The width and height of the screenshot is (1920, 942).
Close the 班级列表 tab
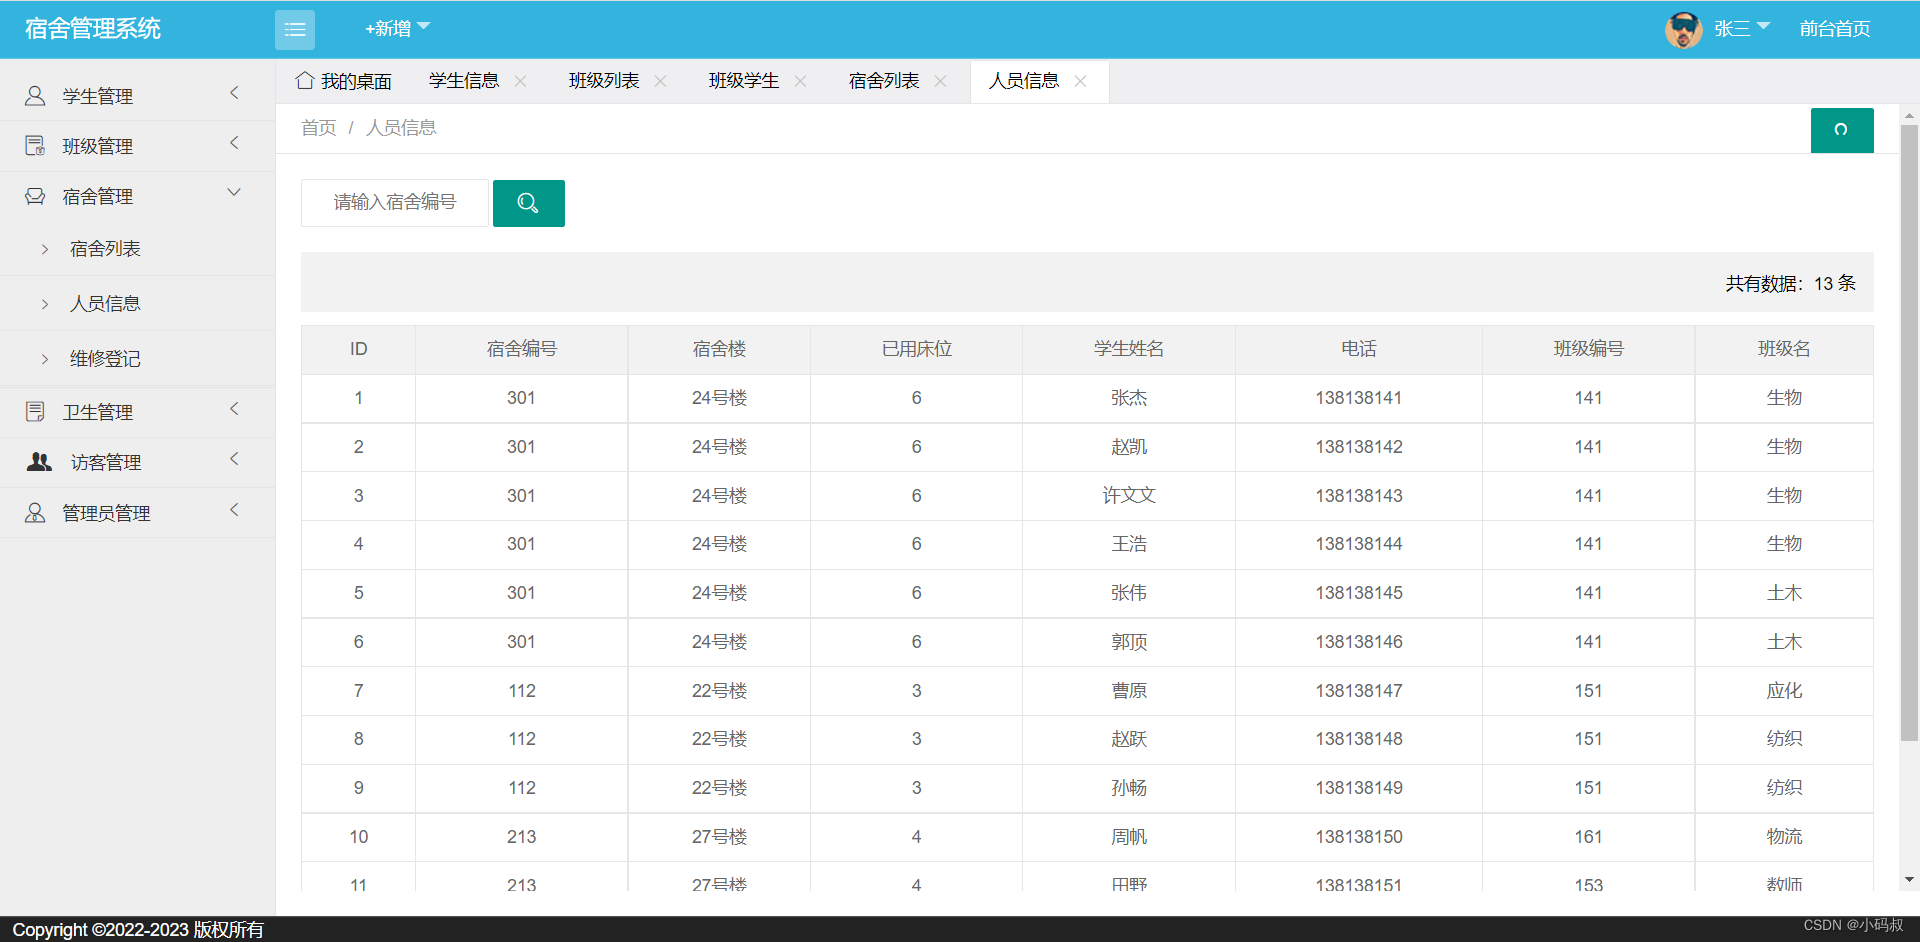(661, 81)
